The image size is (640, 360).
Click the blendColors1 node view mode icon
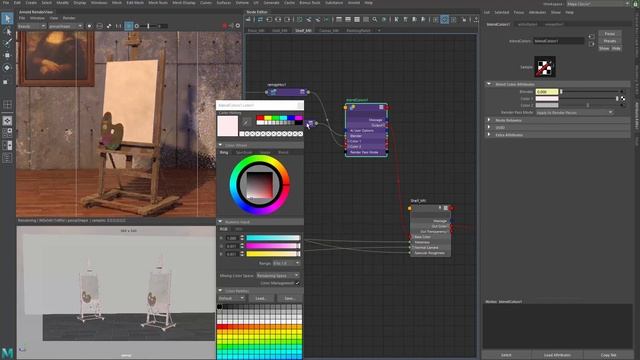click(381, 107)
